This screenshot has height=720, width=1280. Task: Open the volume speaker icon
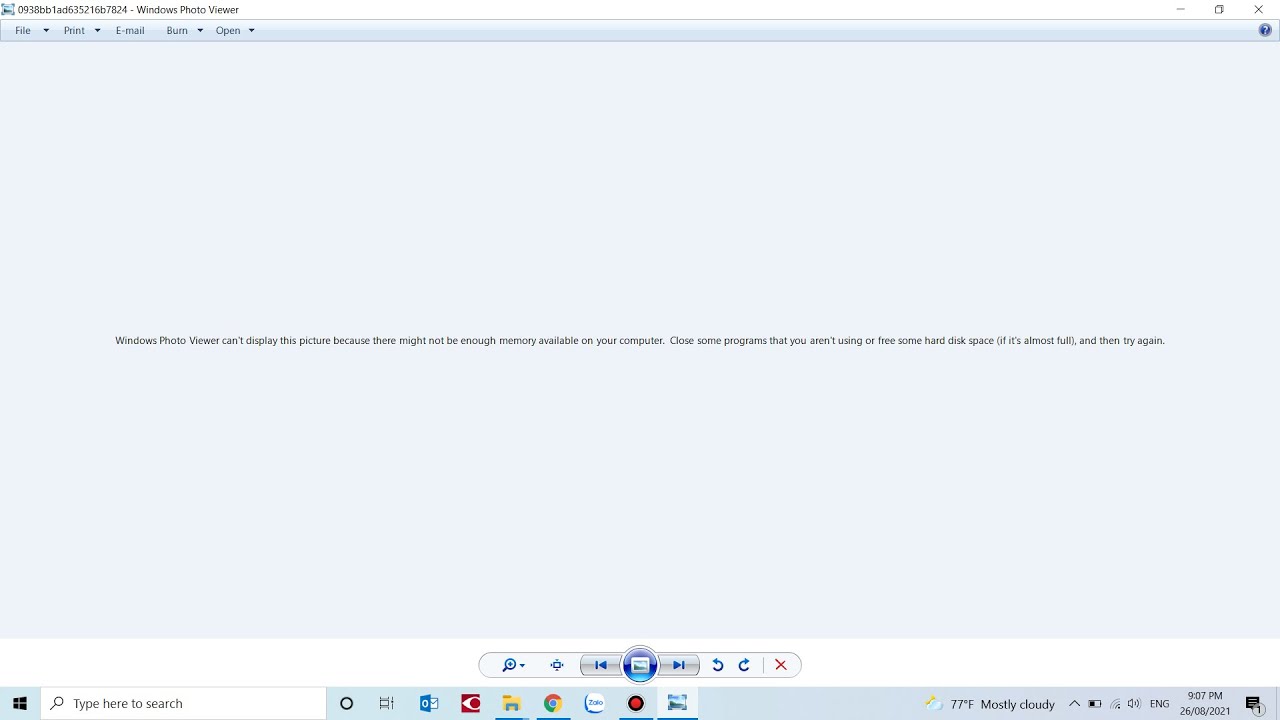(1134, 704)
